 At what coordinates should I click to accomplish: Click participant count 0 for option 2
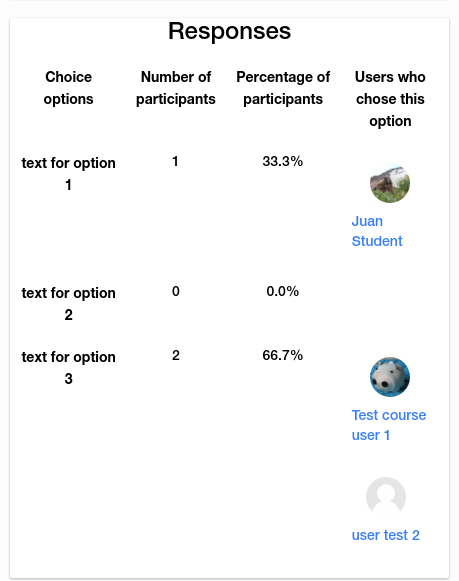(176, 291)
